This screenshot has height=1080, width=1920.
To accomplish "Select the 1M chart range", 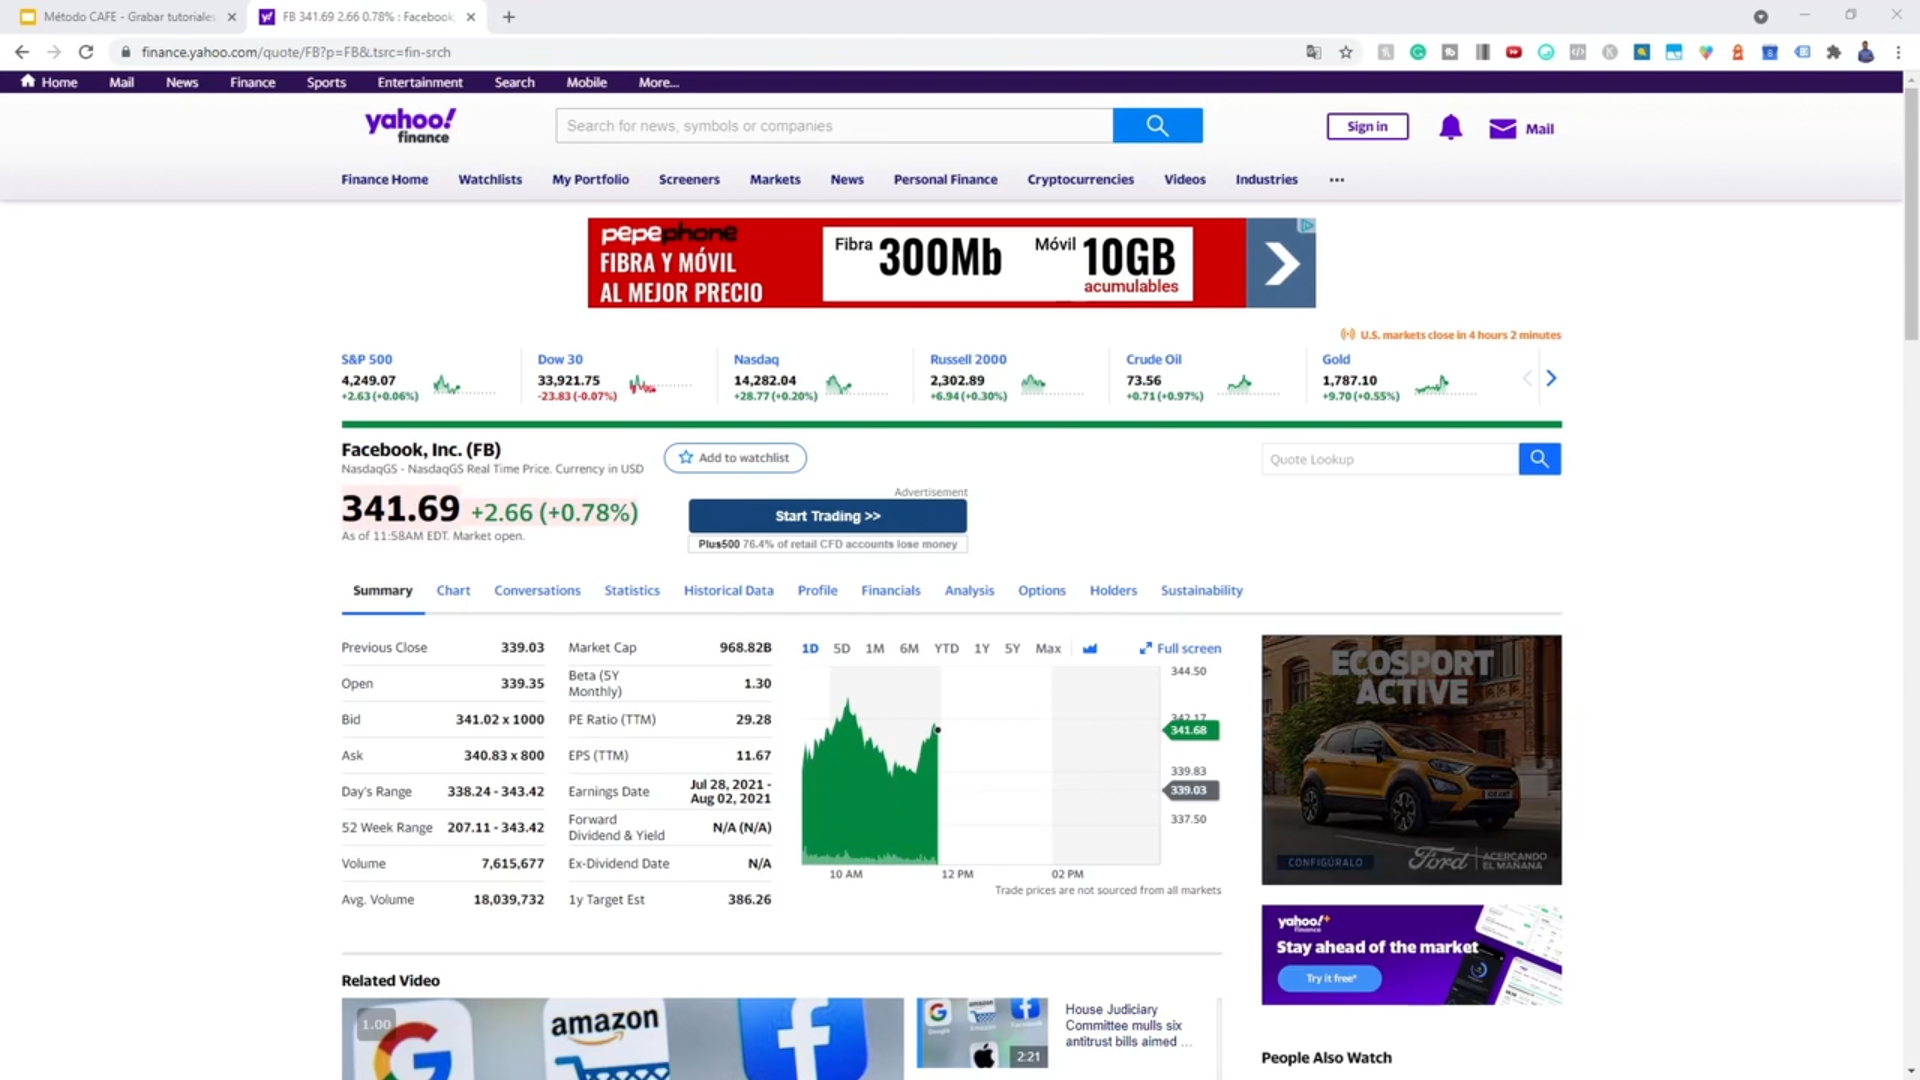I will click(875, 649).
